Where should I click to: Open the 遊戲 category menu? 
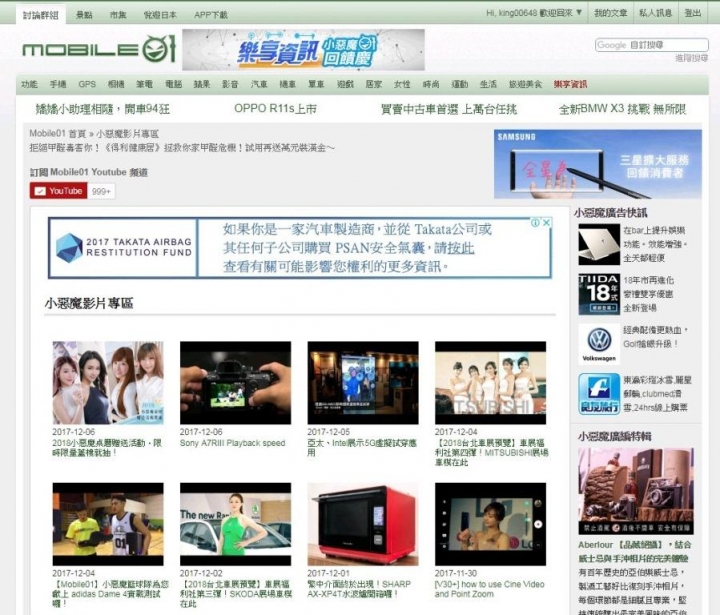click(345, 84)
